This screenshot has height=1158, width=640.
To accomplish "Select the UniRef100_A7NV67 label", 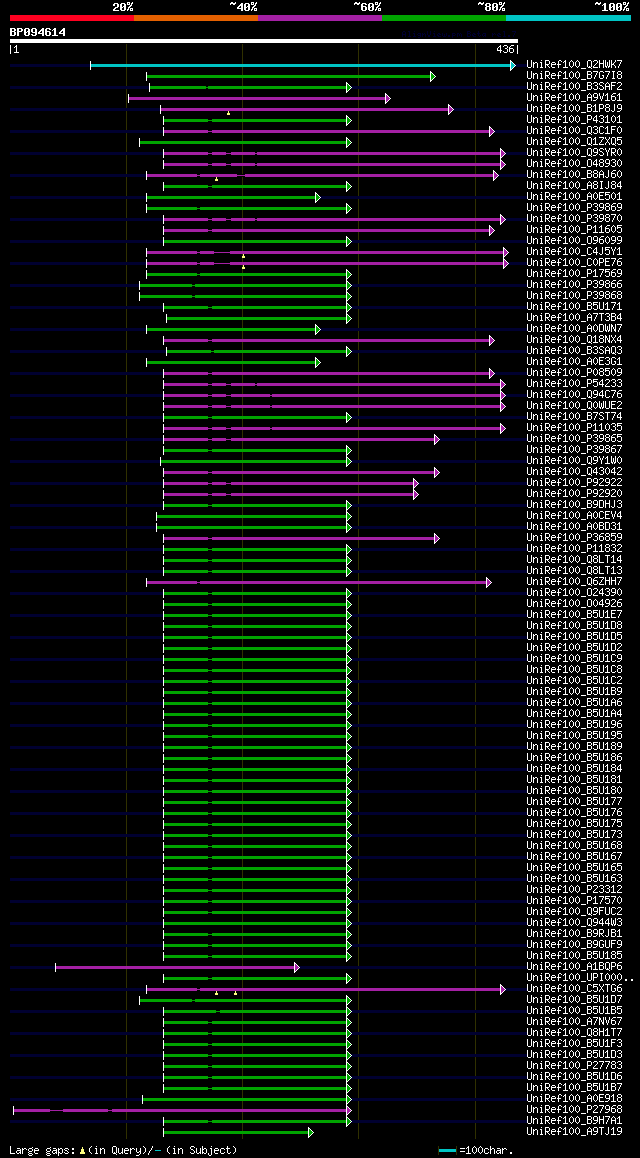I will [574, 1022].
